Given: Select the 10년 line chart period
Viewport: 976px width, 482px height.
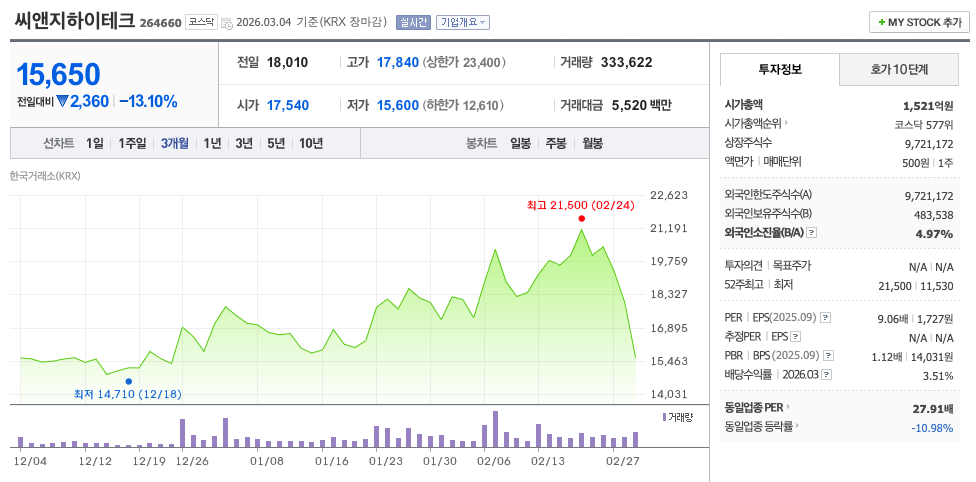Looking at the screenshot, I should pyautogui.click(x=311, y=143).
